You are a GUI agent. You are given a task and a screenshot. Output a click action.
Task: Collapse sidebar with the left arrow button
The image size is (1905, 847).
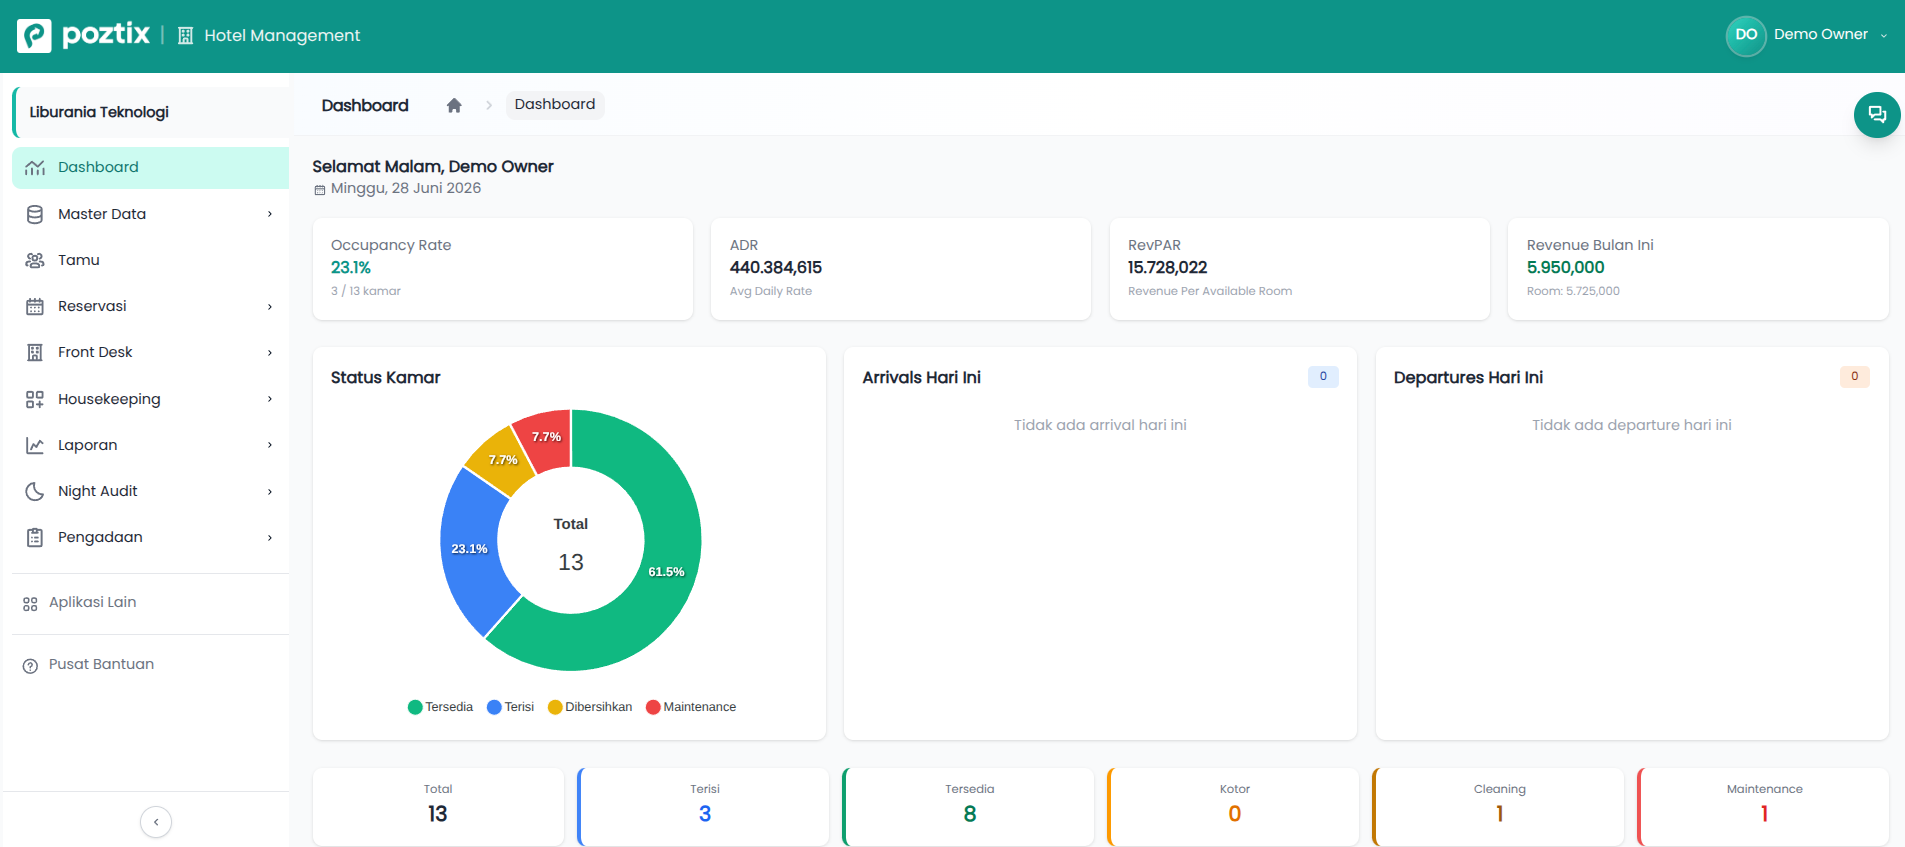coord(156,822)
